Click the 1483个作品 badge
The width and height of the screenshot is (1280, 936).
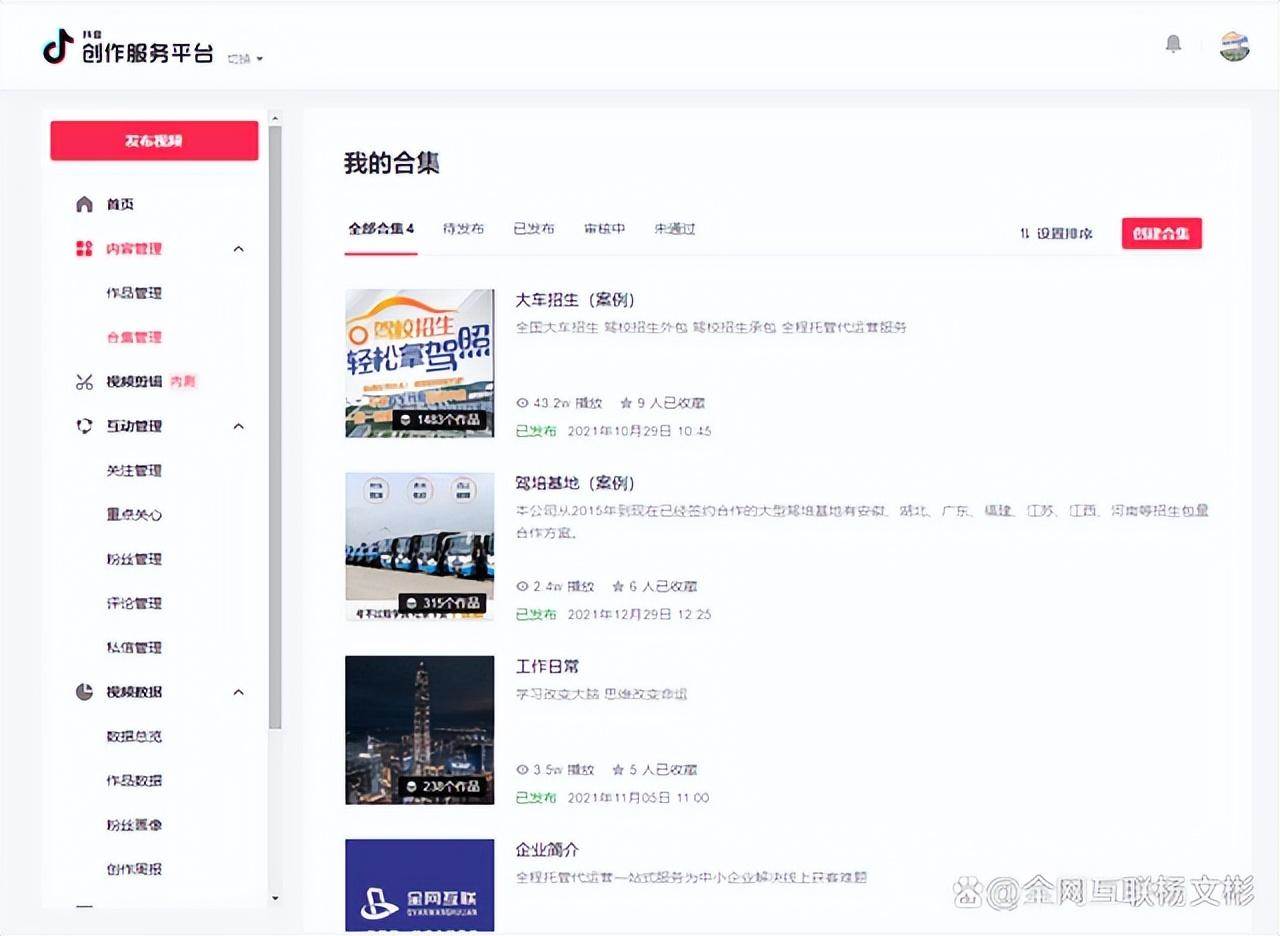point(439,420)
